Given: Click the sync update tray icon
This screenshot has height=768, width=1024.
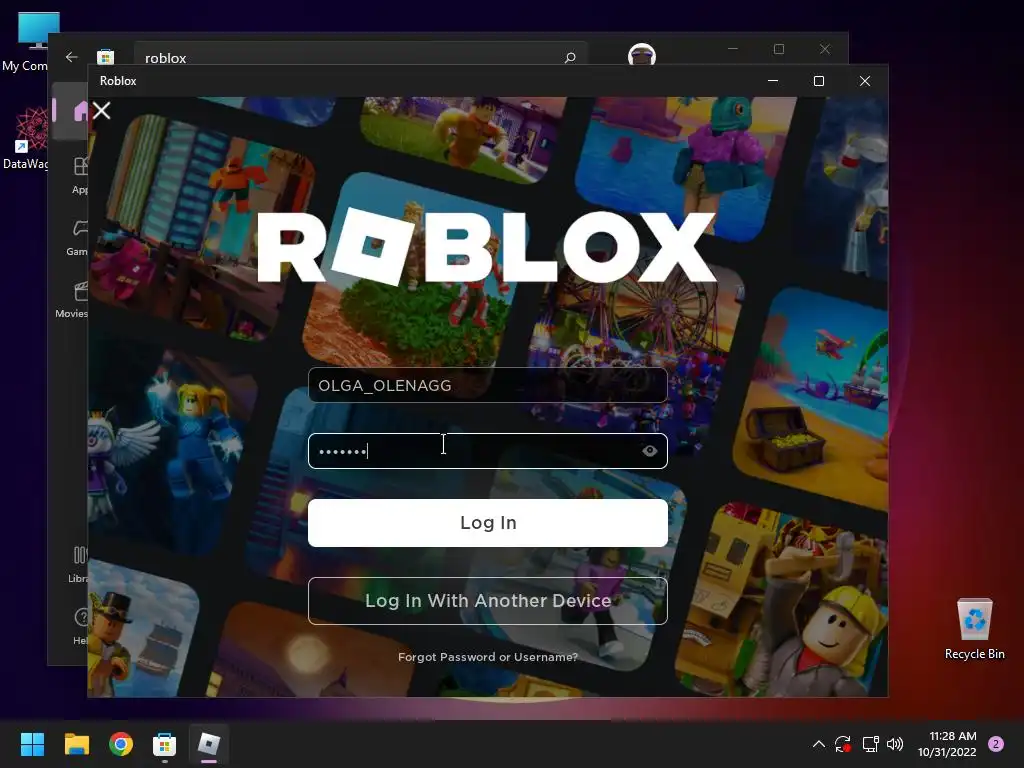Looking at the screenshot, I should click(x=843, y=744).
